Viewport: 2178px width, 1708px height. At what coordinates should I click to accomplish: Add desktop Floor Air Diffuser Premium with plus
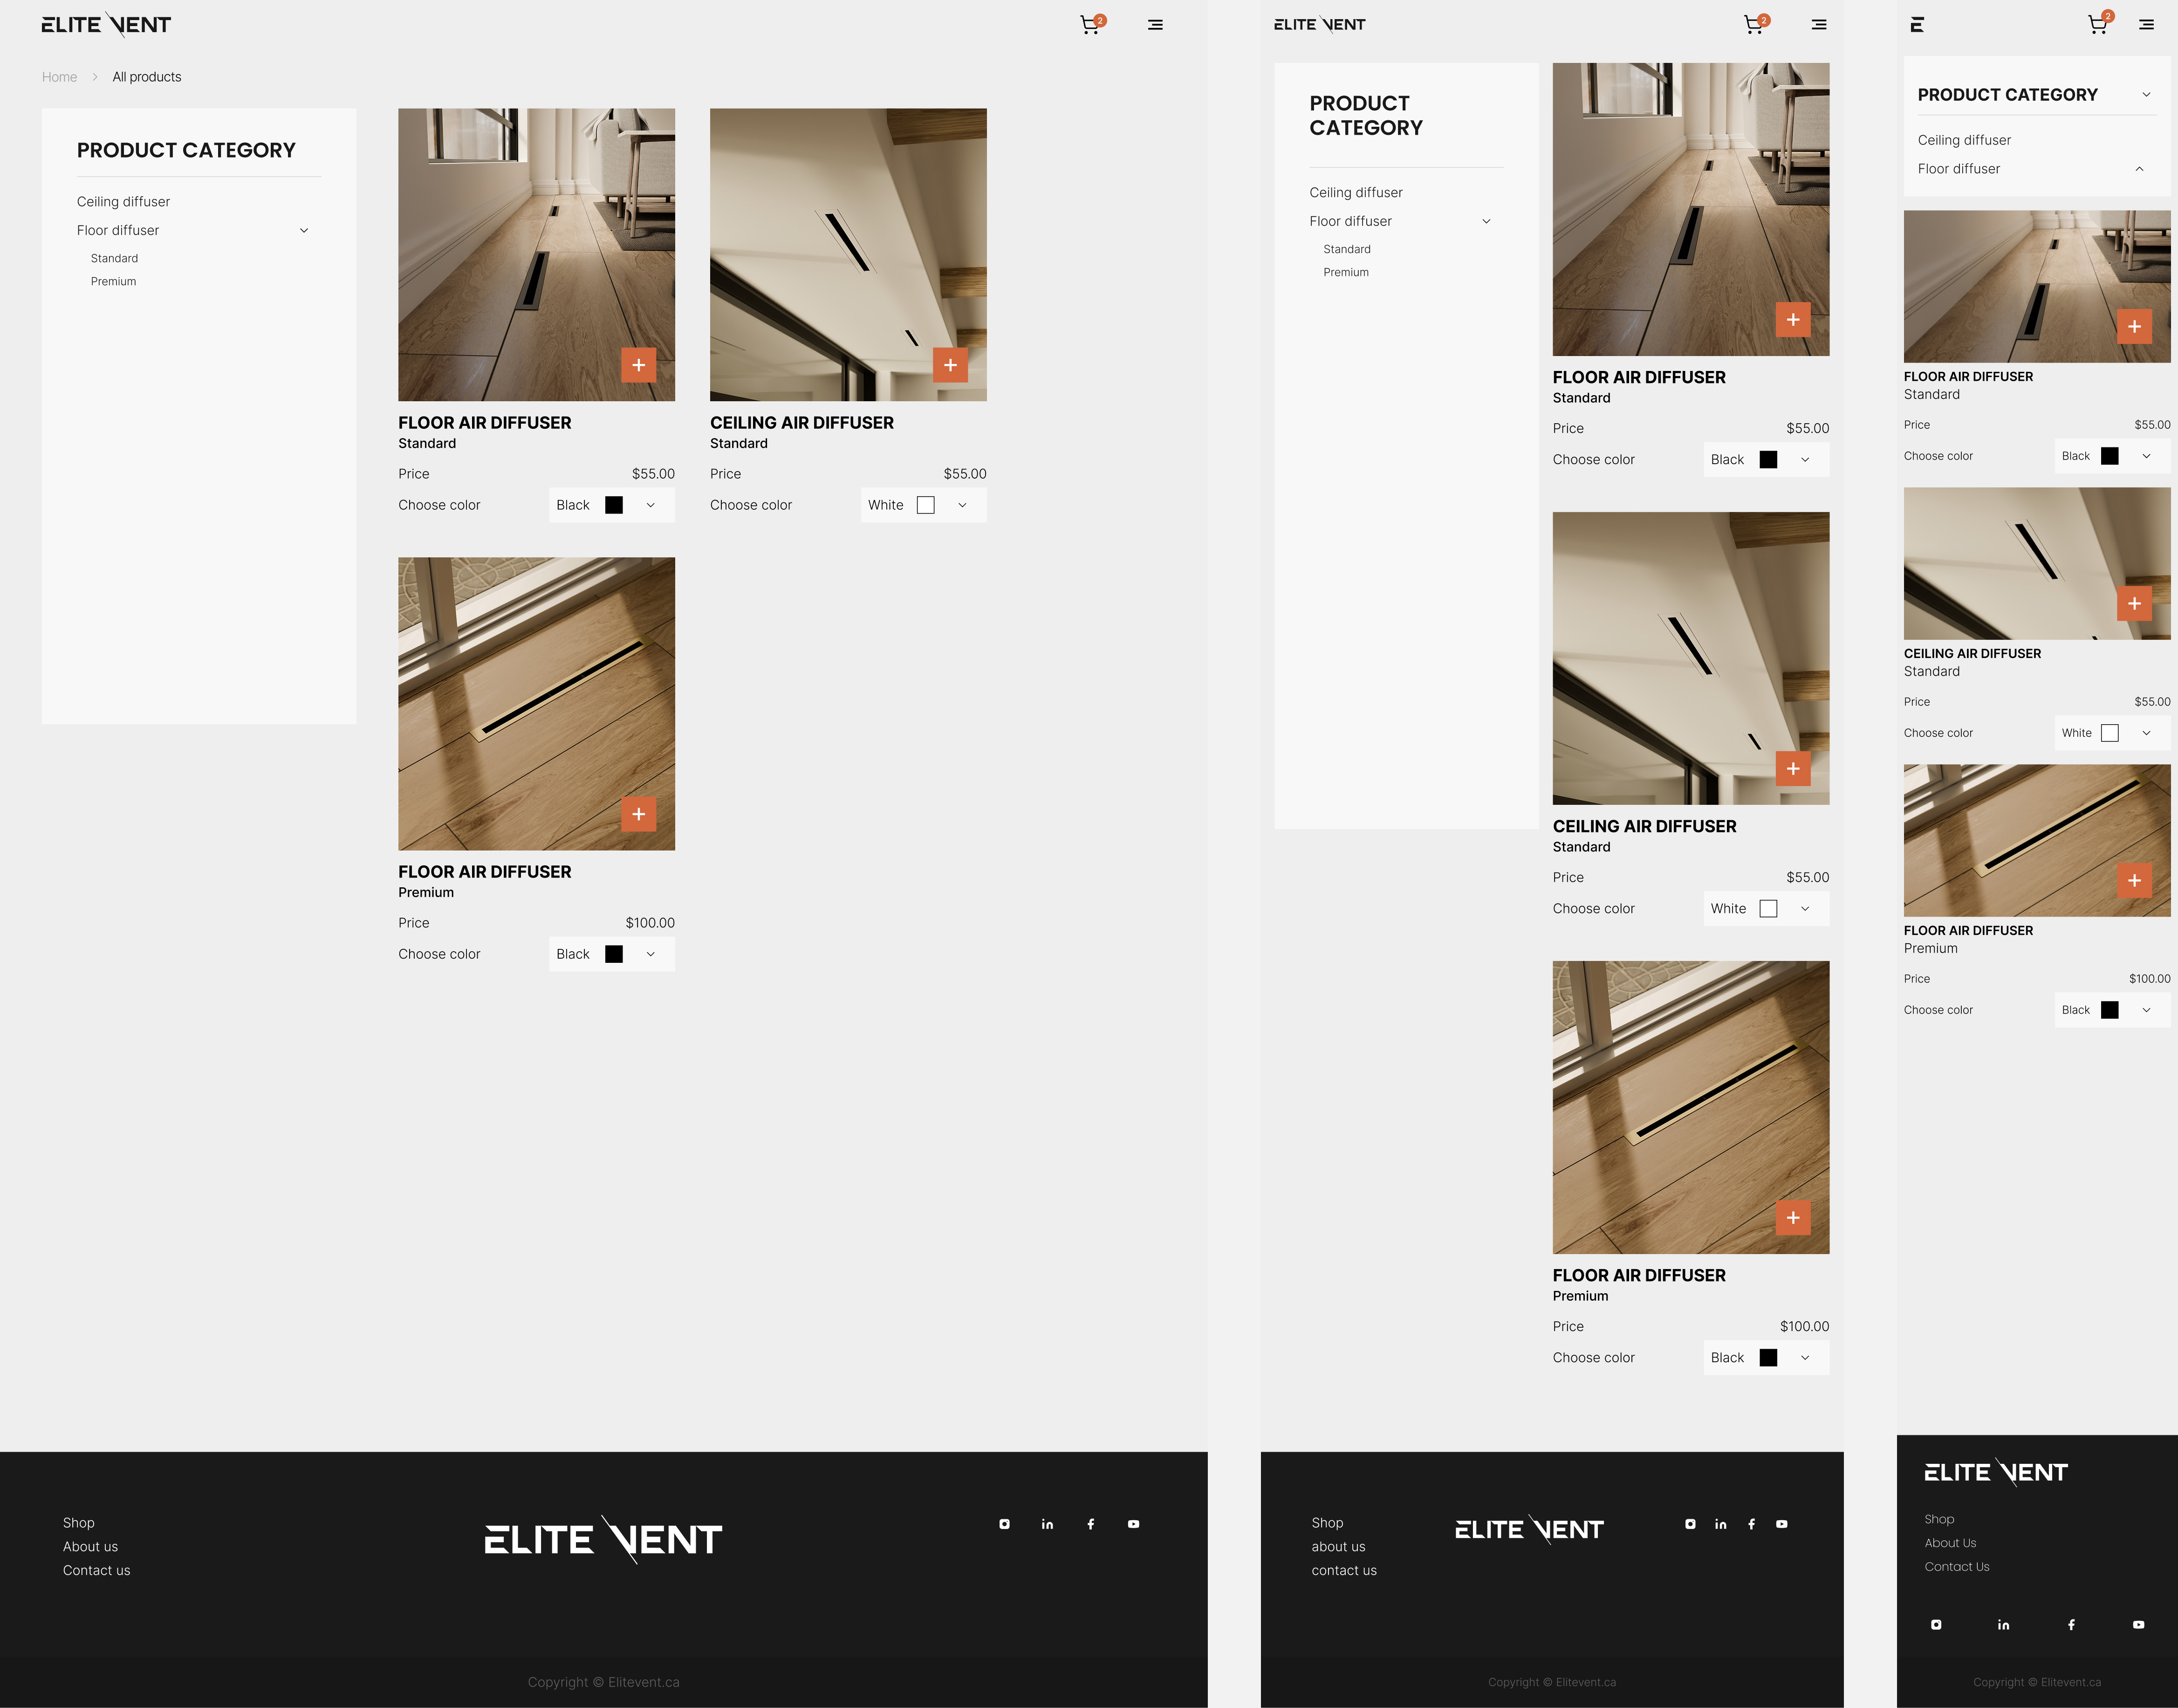pyautogui.click(x=638, y=814)
